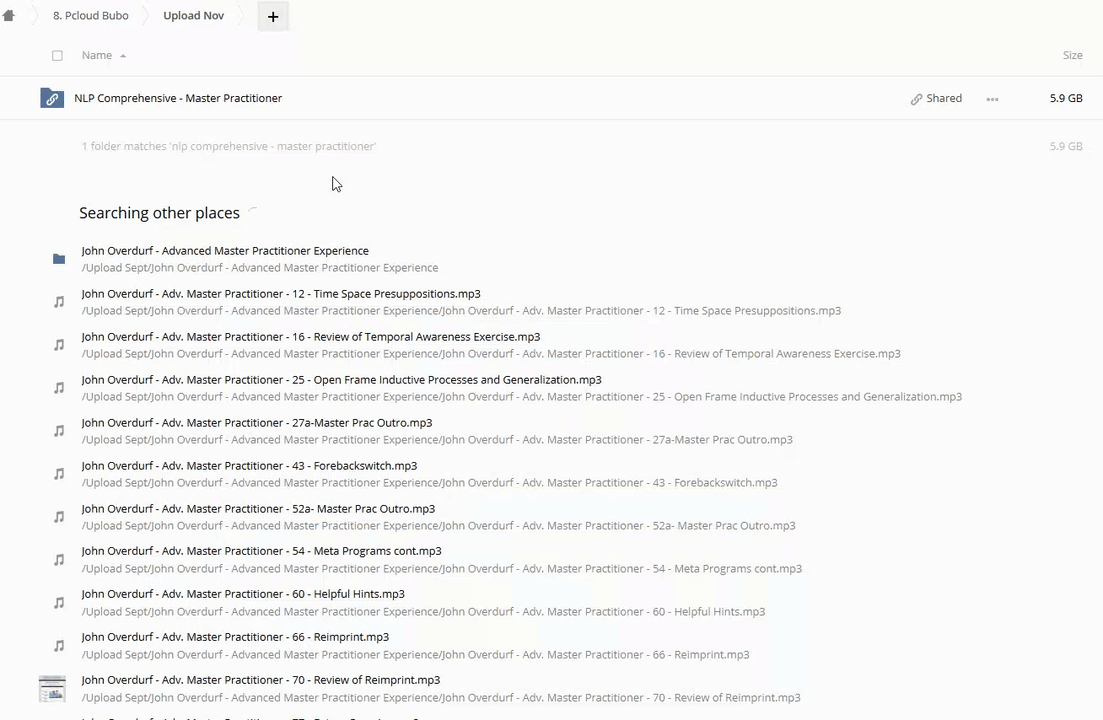The height and width of the screenshot is (720, 1103).
Task: Open the Shared link indicator
Action: pos(936,98)
